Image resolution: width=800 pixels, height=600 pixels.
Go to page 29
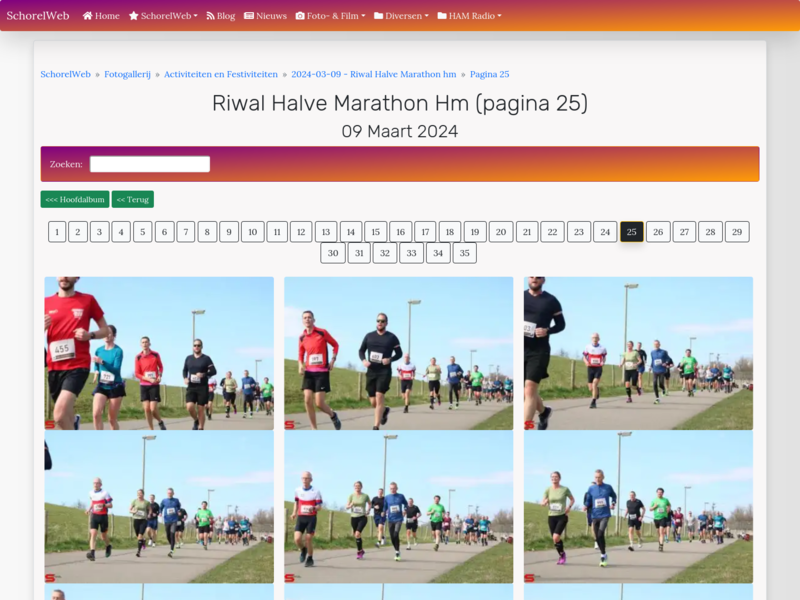737,232
